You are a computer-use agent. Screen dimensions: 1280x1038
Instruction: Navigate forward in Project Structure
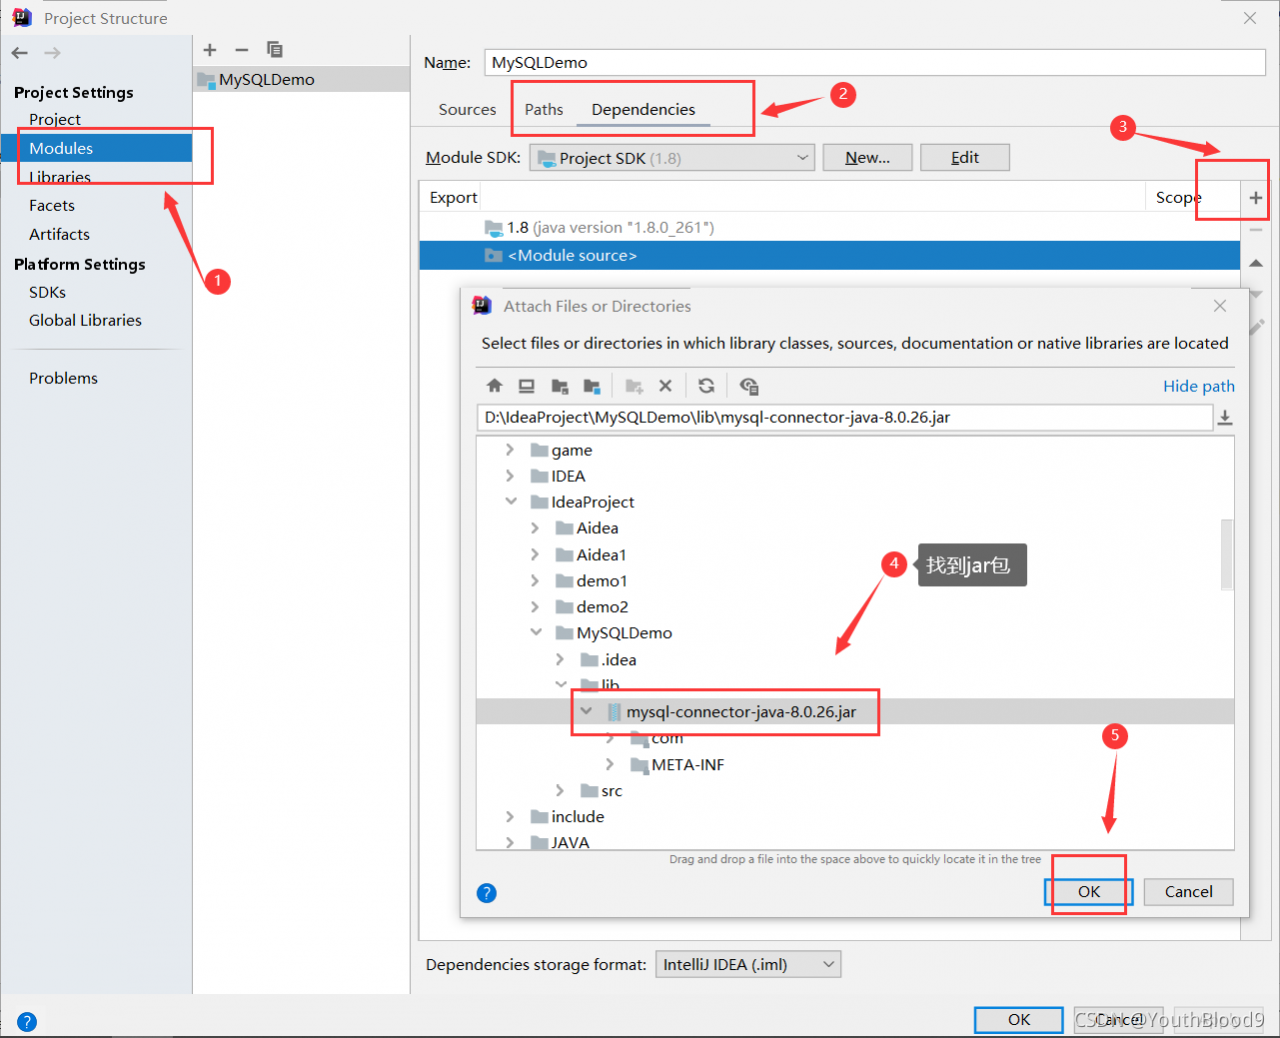pyautogui.click(x=52, y=53)
